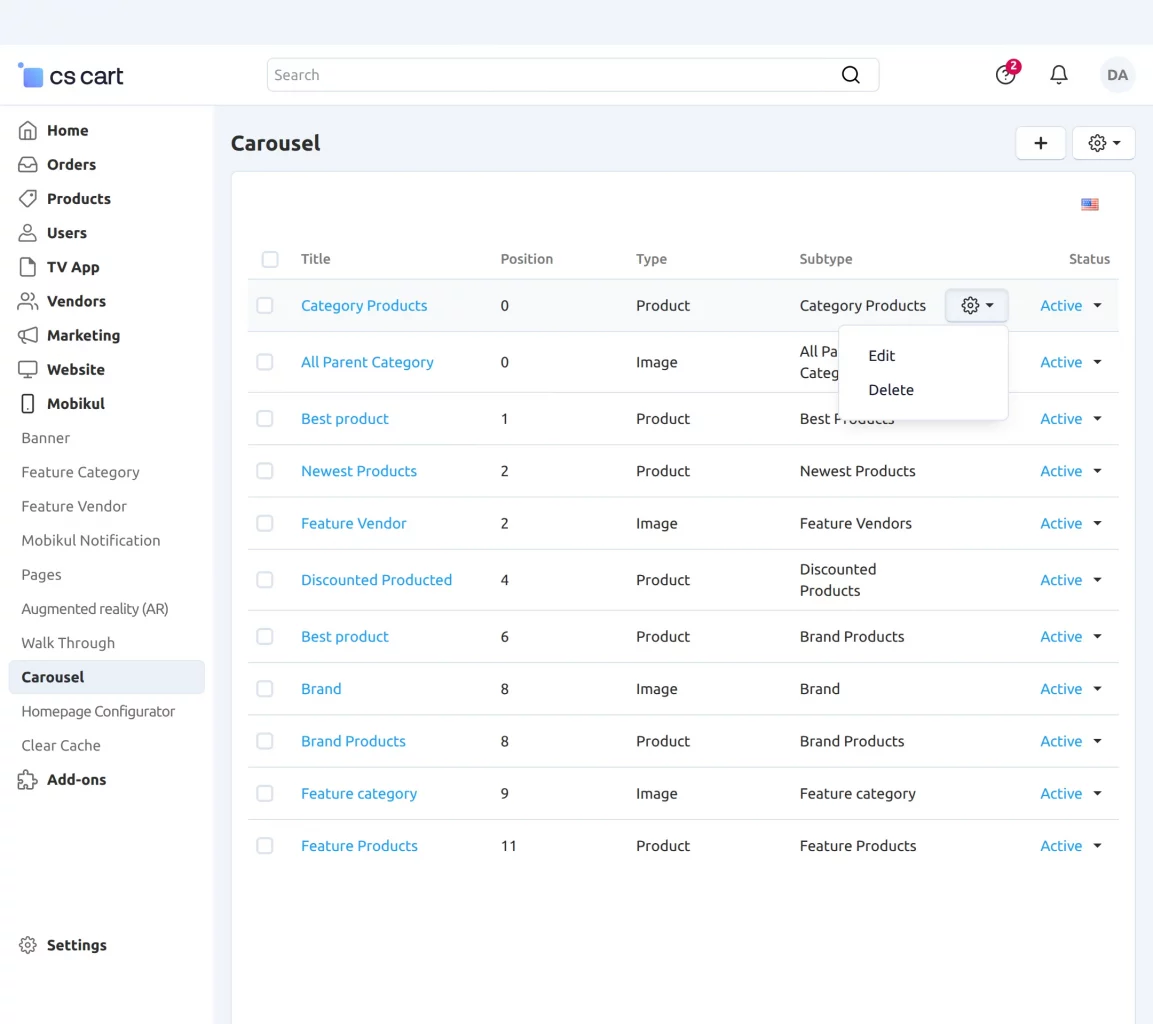The image size is (1153, 1024).
Task: Toggle the select-all checkbox in the header
Action: 270,259
